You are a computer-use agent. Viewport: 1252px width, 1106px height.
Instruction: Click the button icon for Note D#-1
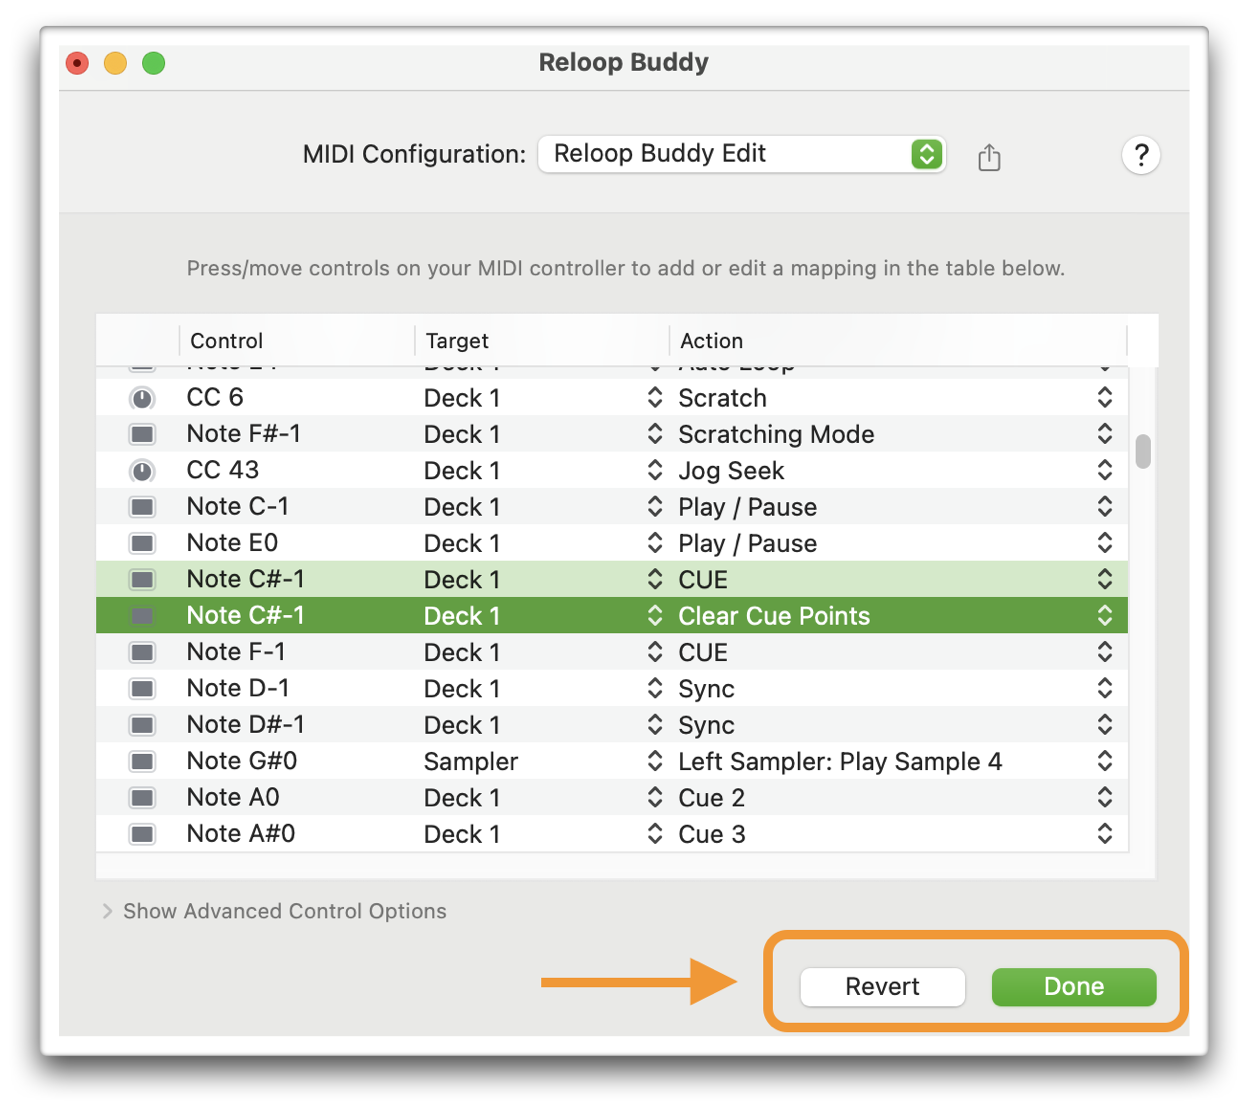coord(143,725)
